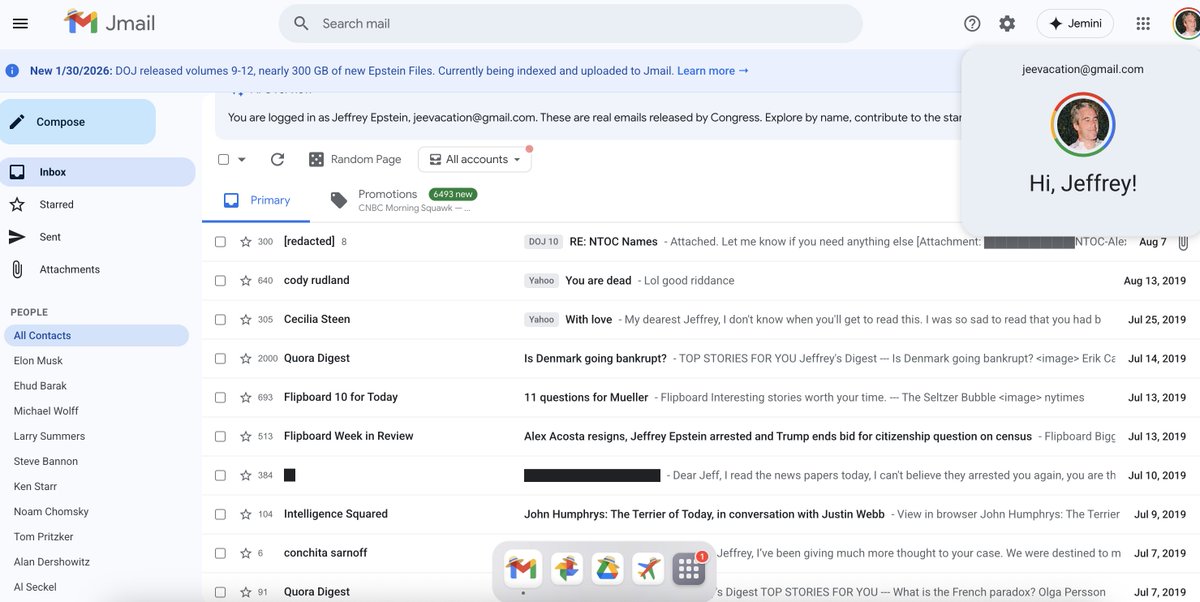1200x602 pixels.
Task: Open Ehud Barak in the People list
Action: tap(40, 386)
